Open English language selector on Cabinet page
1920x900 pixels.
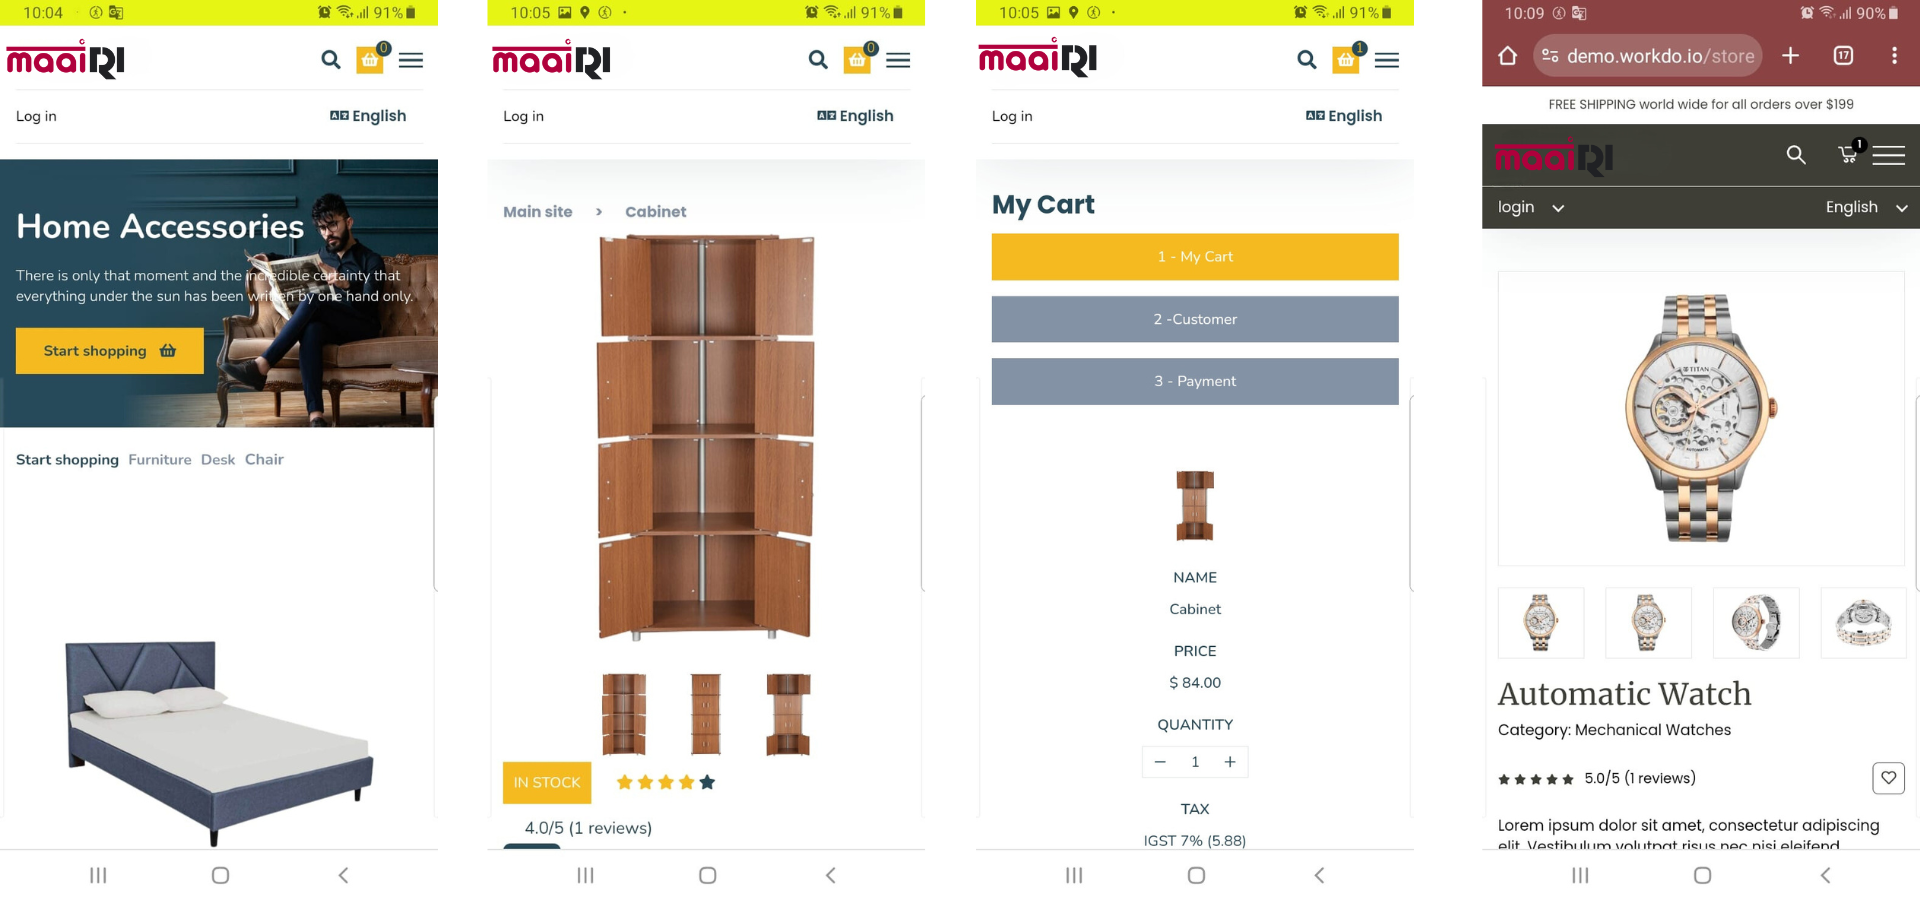[855, 116]
